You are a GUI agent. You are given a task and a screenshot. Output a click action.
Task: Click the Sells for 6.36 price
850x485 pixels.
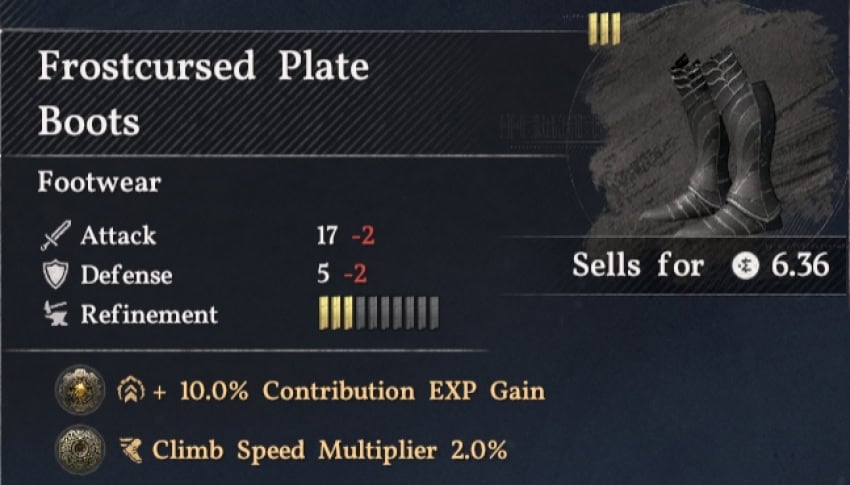coord(700,266)
